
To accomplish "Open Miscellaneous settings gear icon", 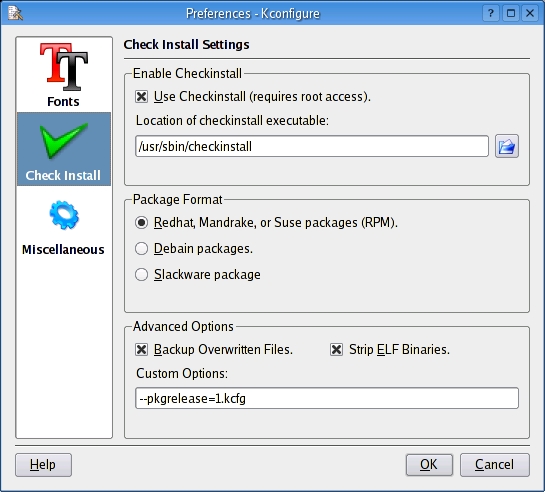I will [64, 215].
